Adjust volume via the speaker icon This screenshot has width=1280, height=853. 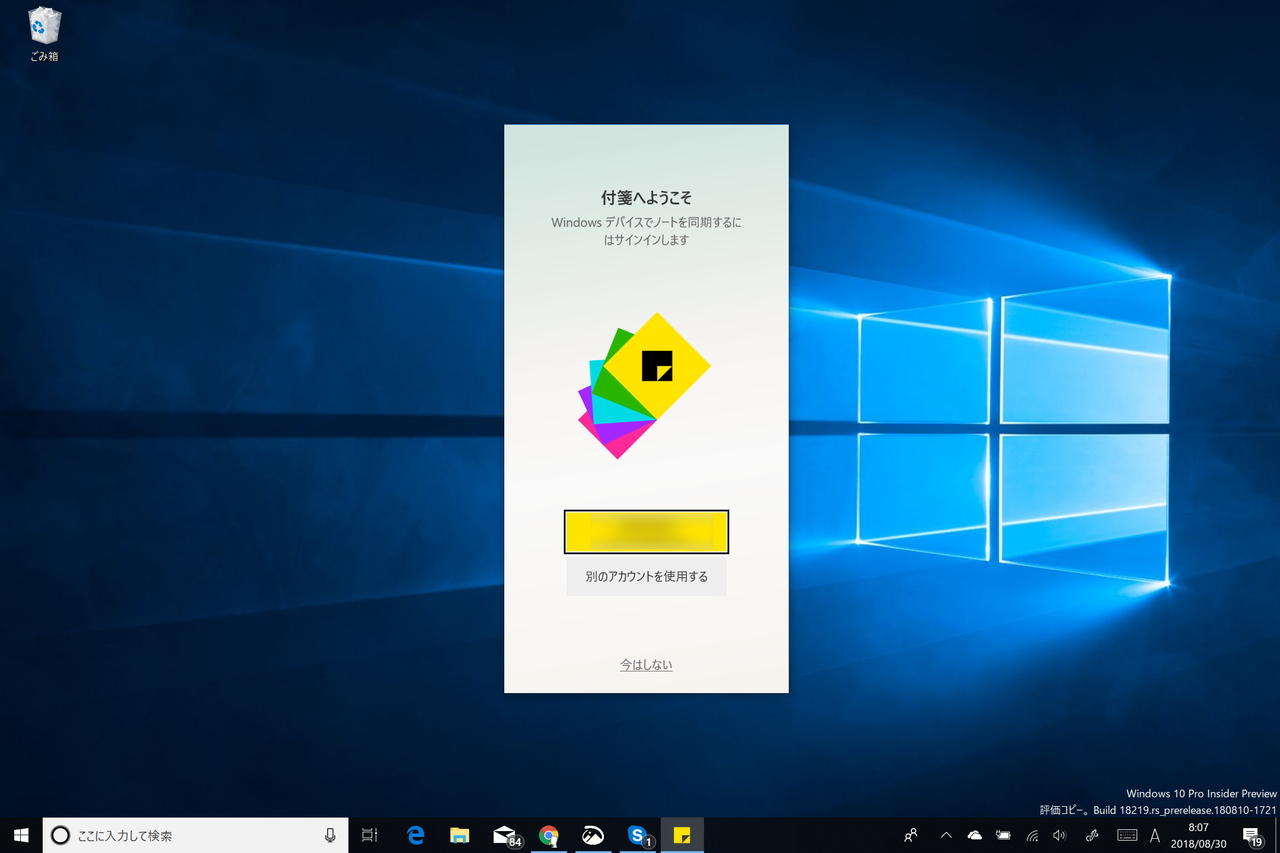(1060, 835)
